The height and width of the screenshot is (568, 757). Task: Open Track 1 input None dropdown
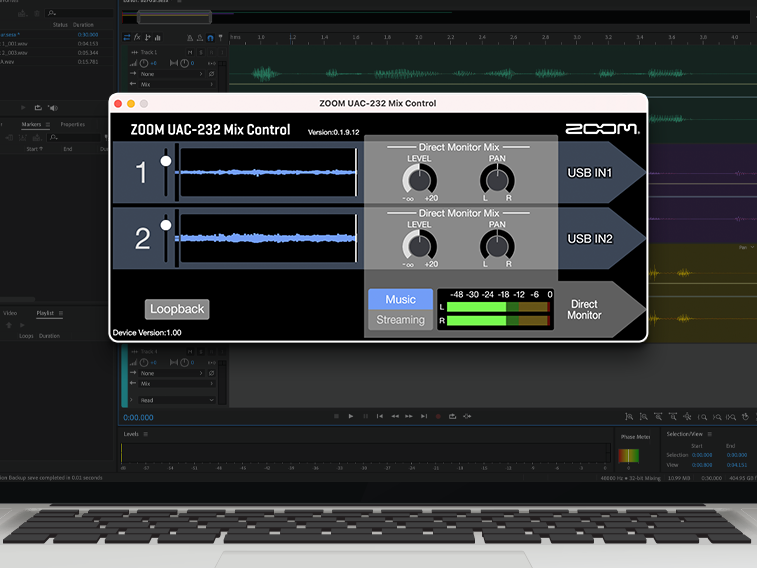coord(171,74)
